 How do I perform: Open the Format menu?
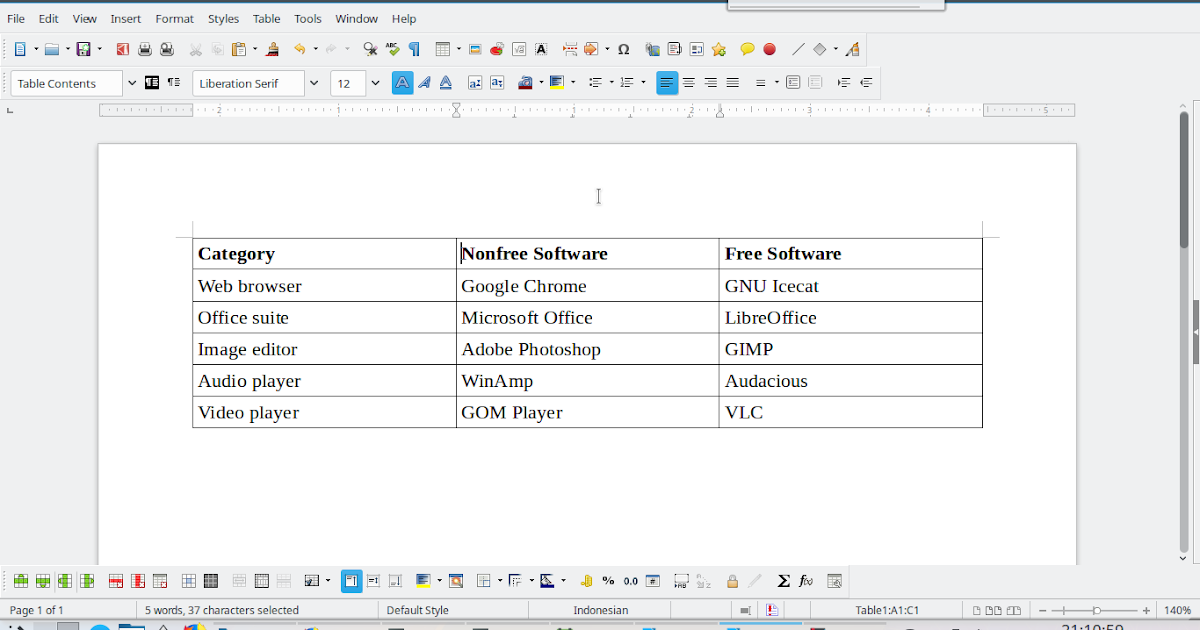[x=174, y=18]
